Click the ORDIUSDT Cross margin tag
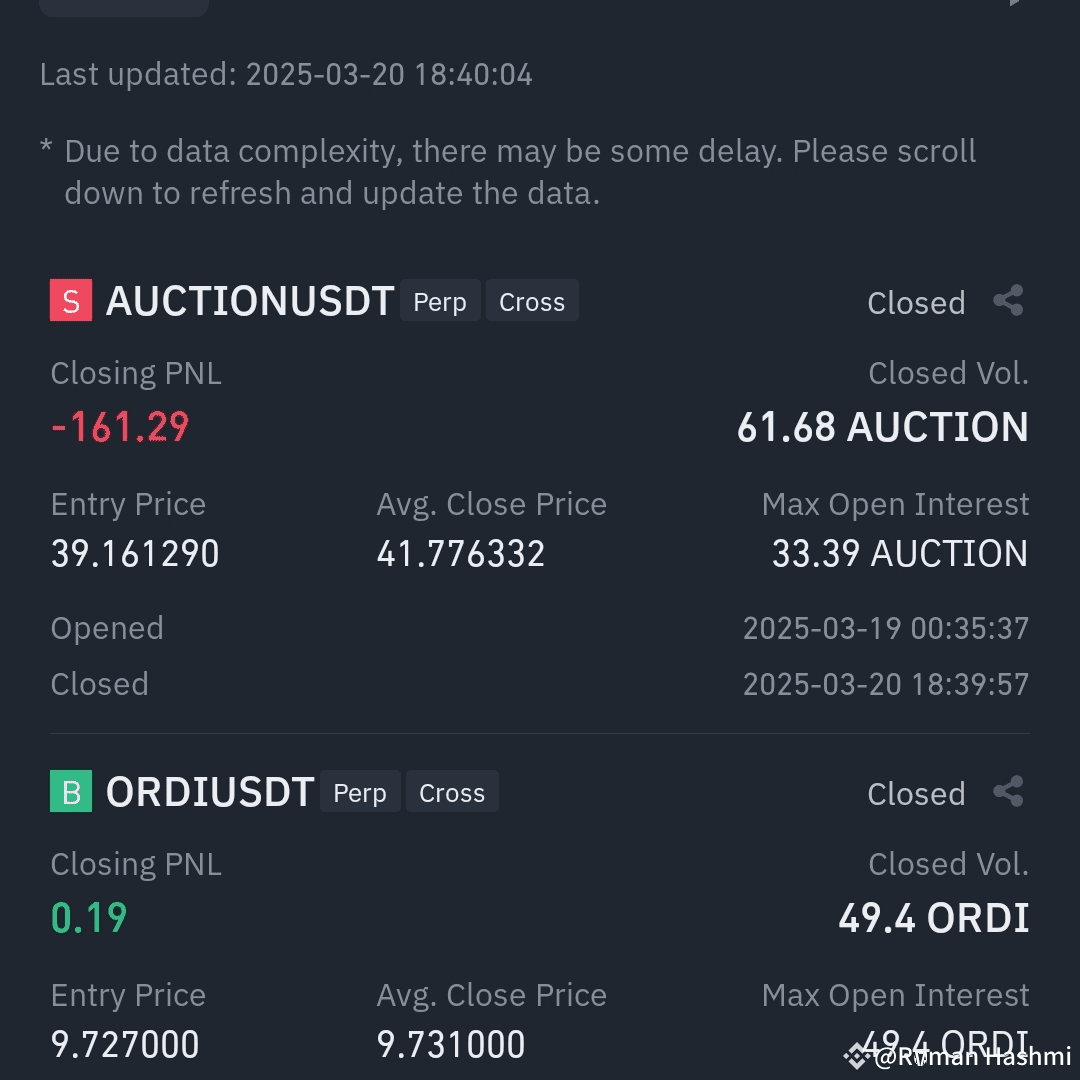 coord(453,791)
